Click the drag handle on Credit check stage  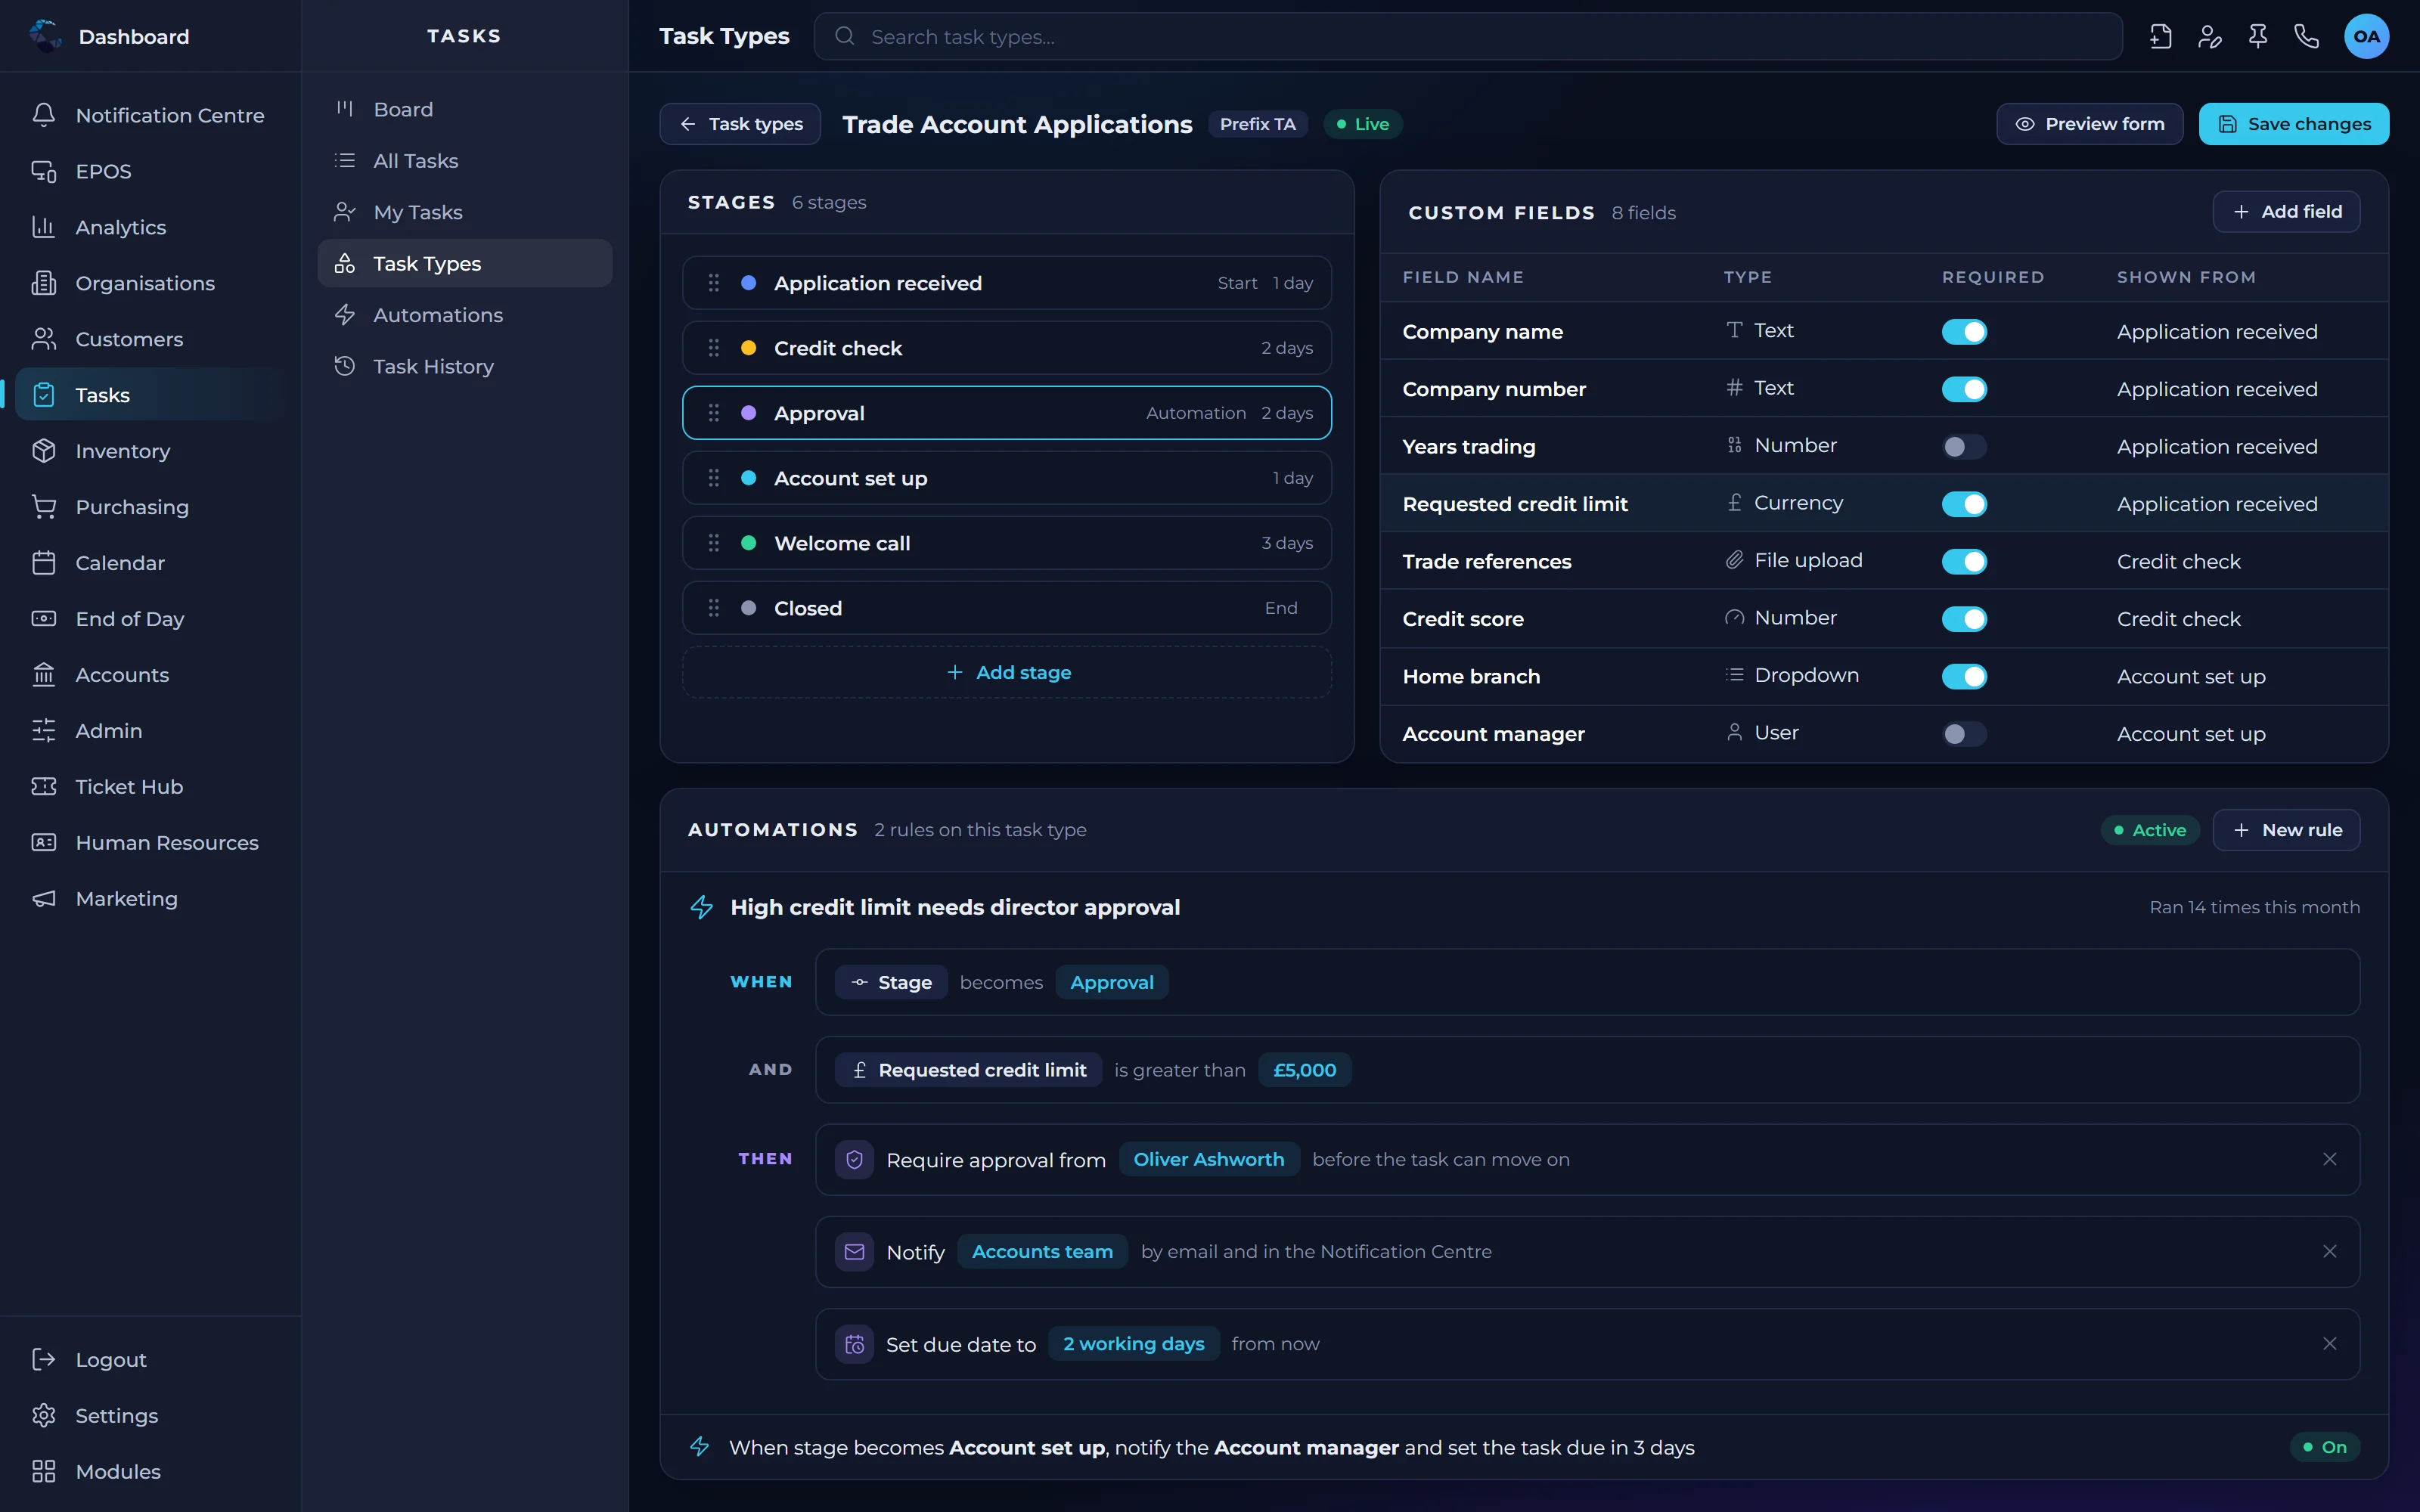[x=714, y=348]
